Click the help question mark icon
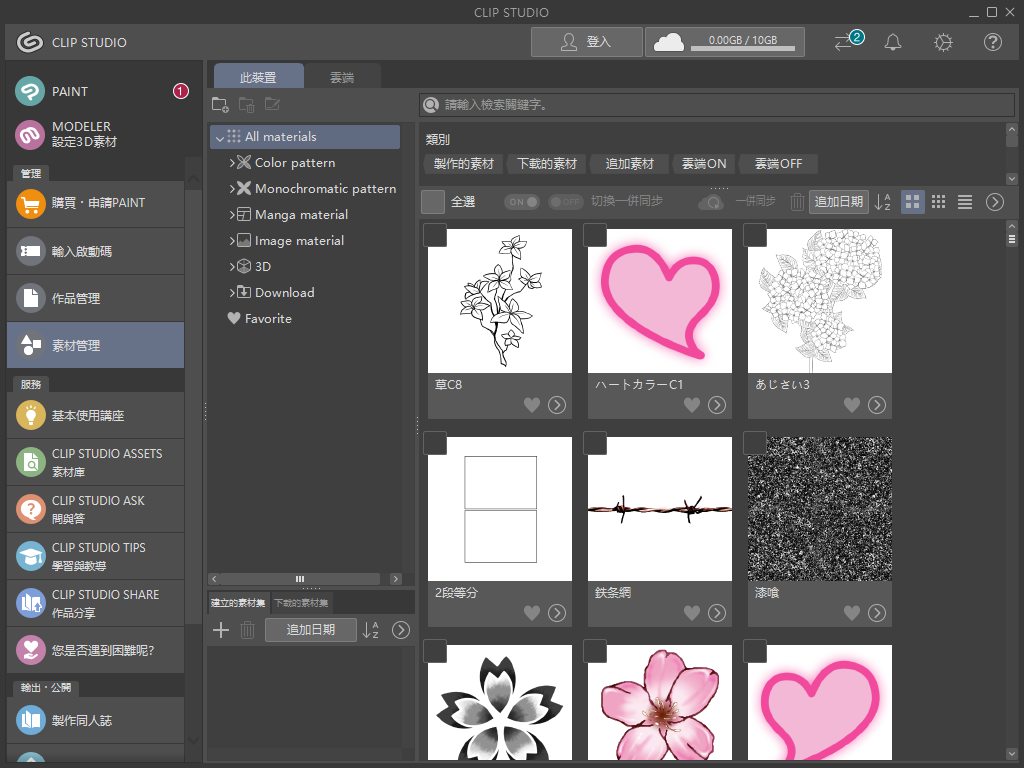 click(x=993, y=42)
